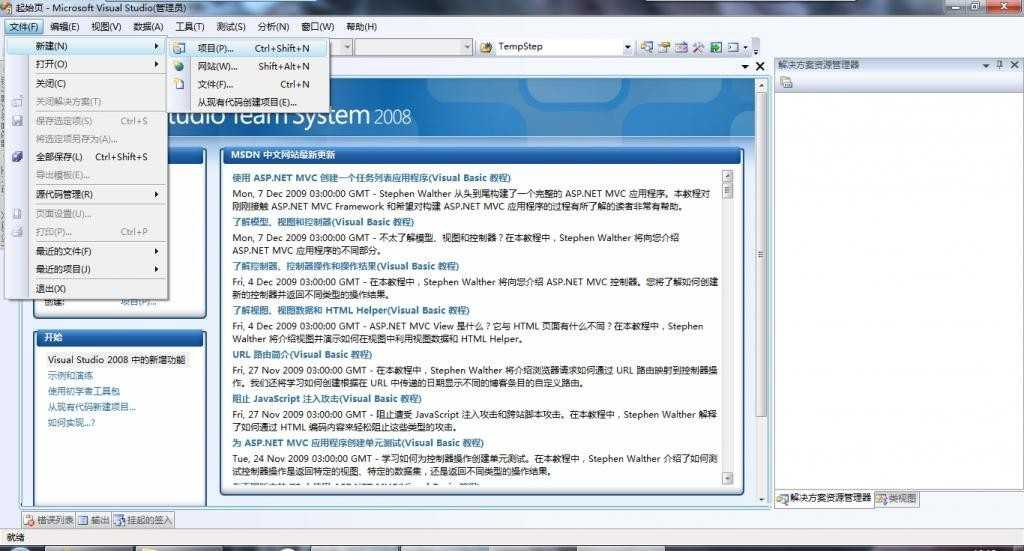Open the 文件(F) menu bar item
Viewport: 1024px width, 551px height.
click(24, 27)
